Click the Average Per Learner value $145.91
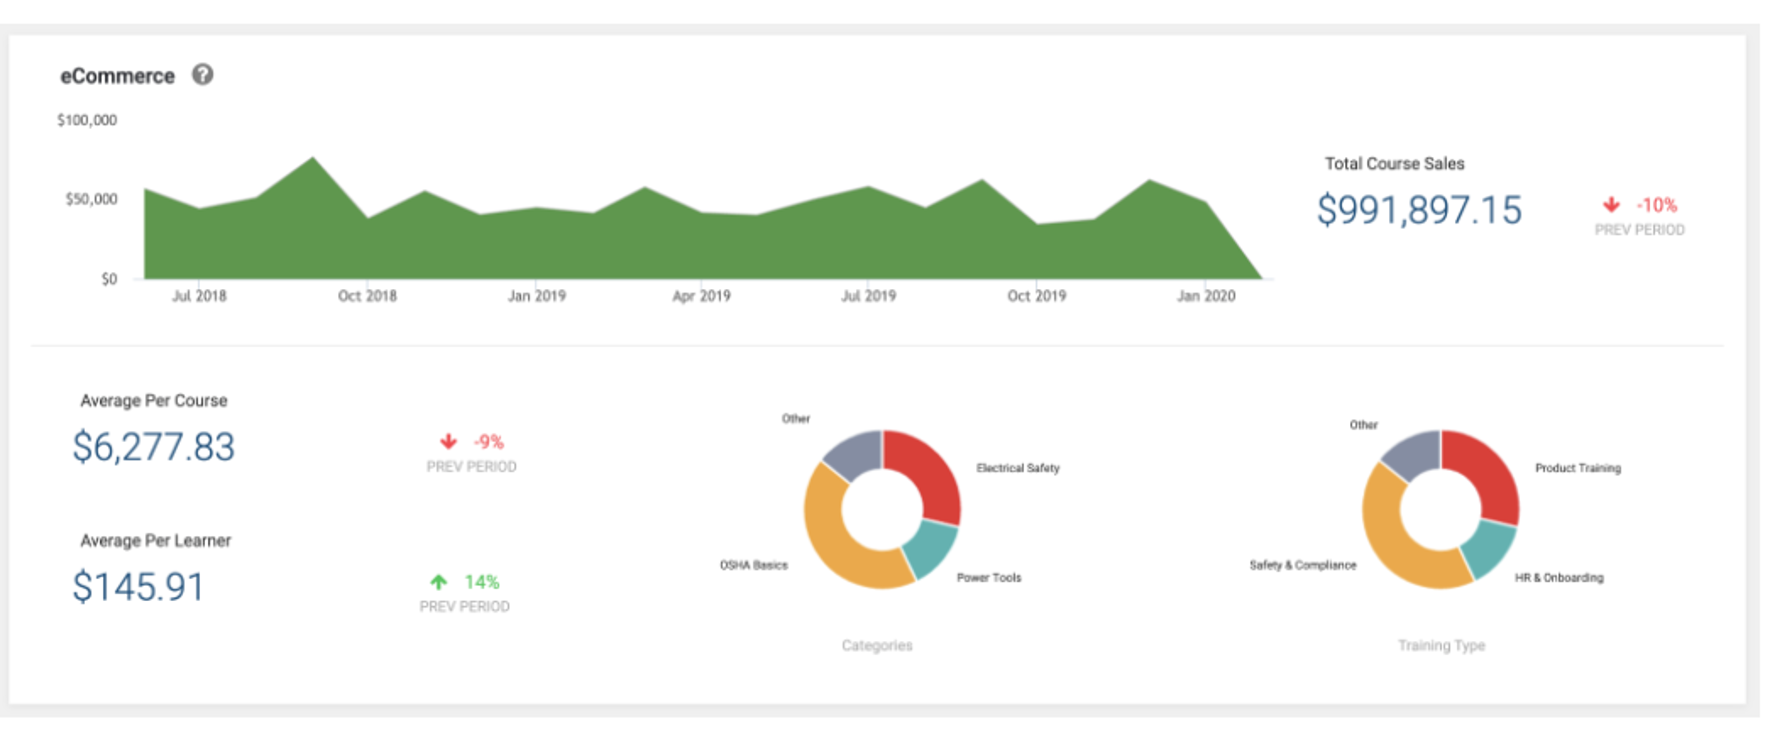 point(138,587)
